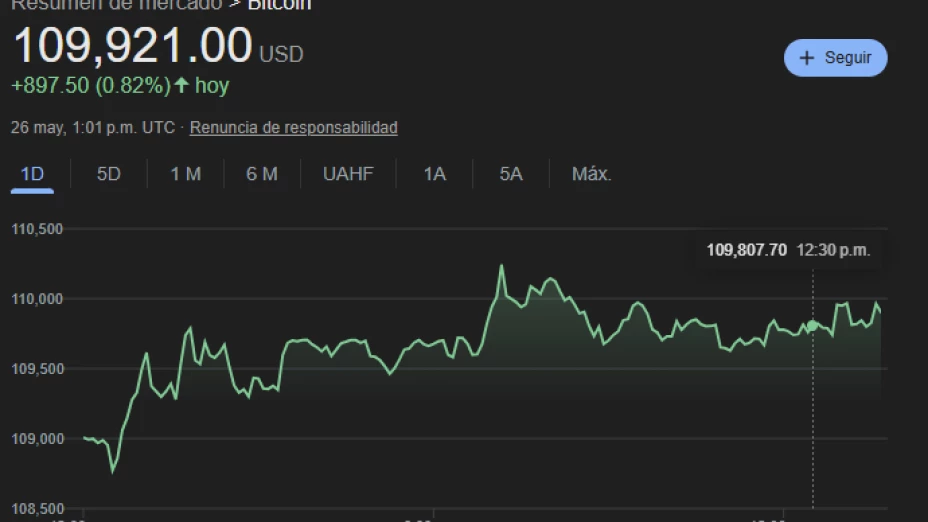
Task: Click the 108,500 axis label
Action: [x=37, y=508]
